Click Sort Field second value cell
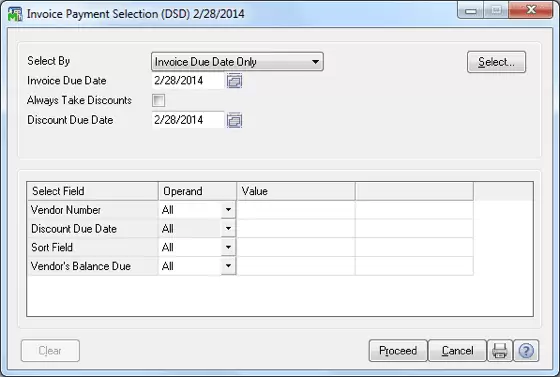This screenshot has width=560, height=377. pyautogui.click(x=415, y=247)
